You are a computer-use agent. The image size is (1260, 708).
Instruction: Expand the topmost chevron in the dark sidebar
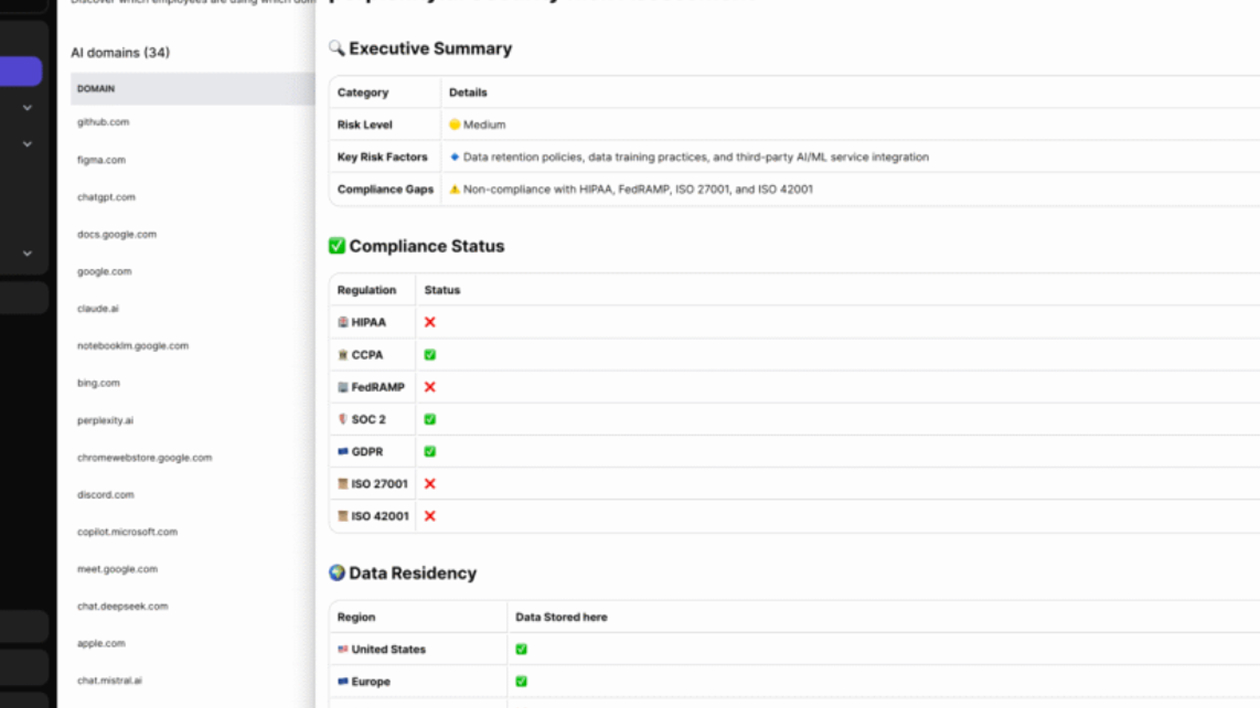point(28,108)
